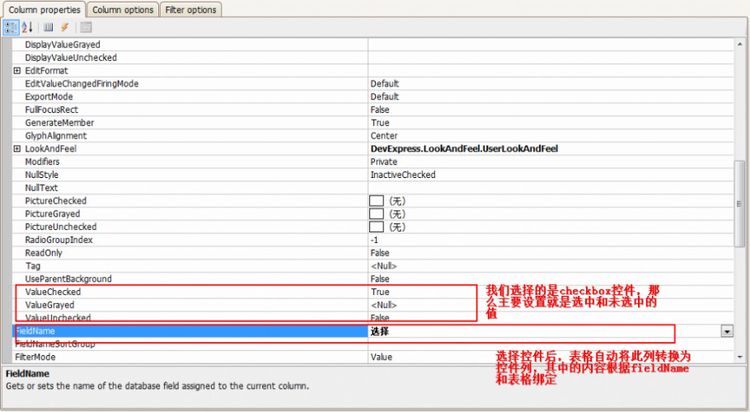Open the FieldName value dropdown arrow

click(727, 331)
